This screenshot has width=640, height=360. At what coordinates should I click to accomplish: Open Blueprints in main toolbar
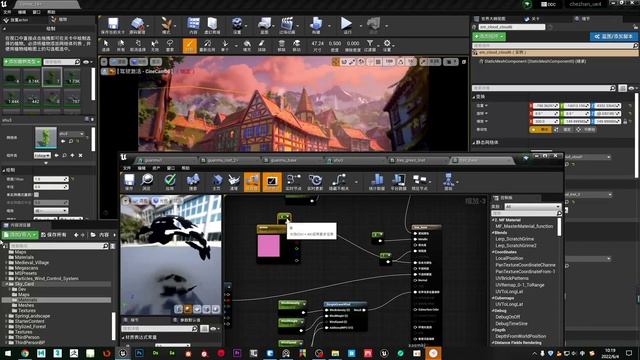[264, 25]
